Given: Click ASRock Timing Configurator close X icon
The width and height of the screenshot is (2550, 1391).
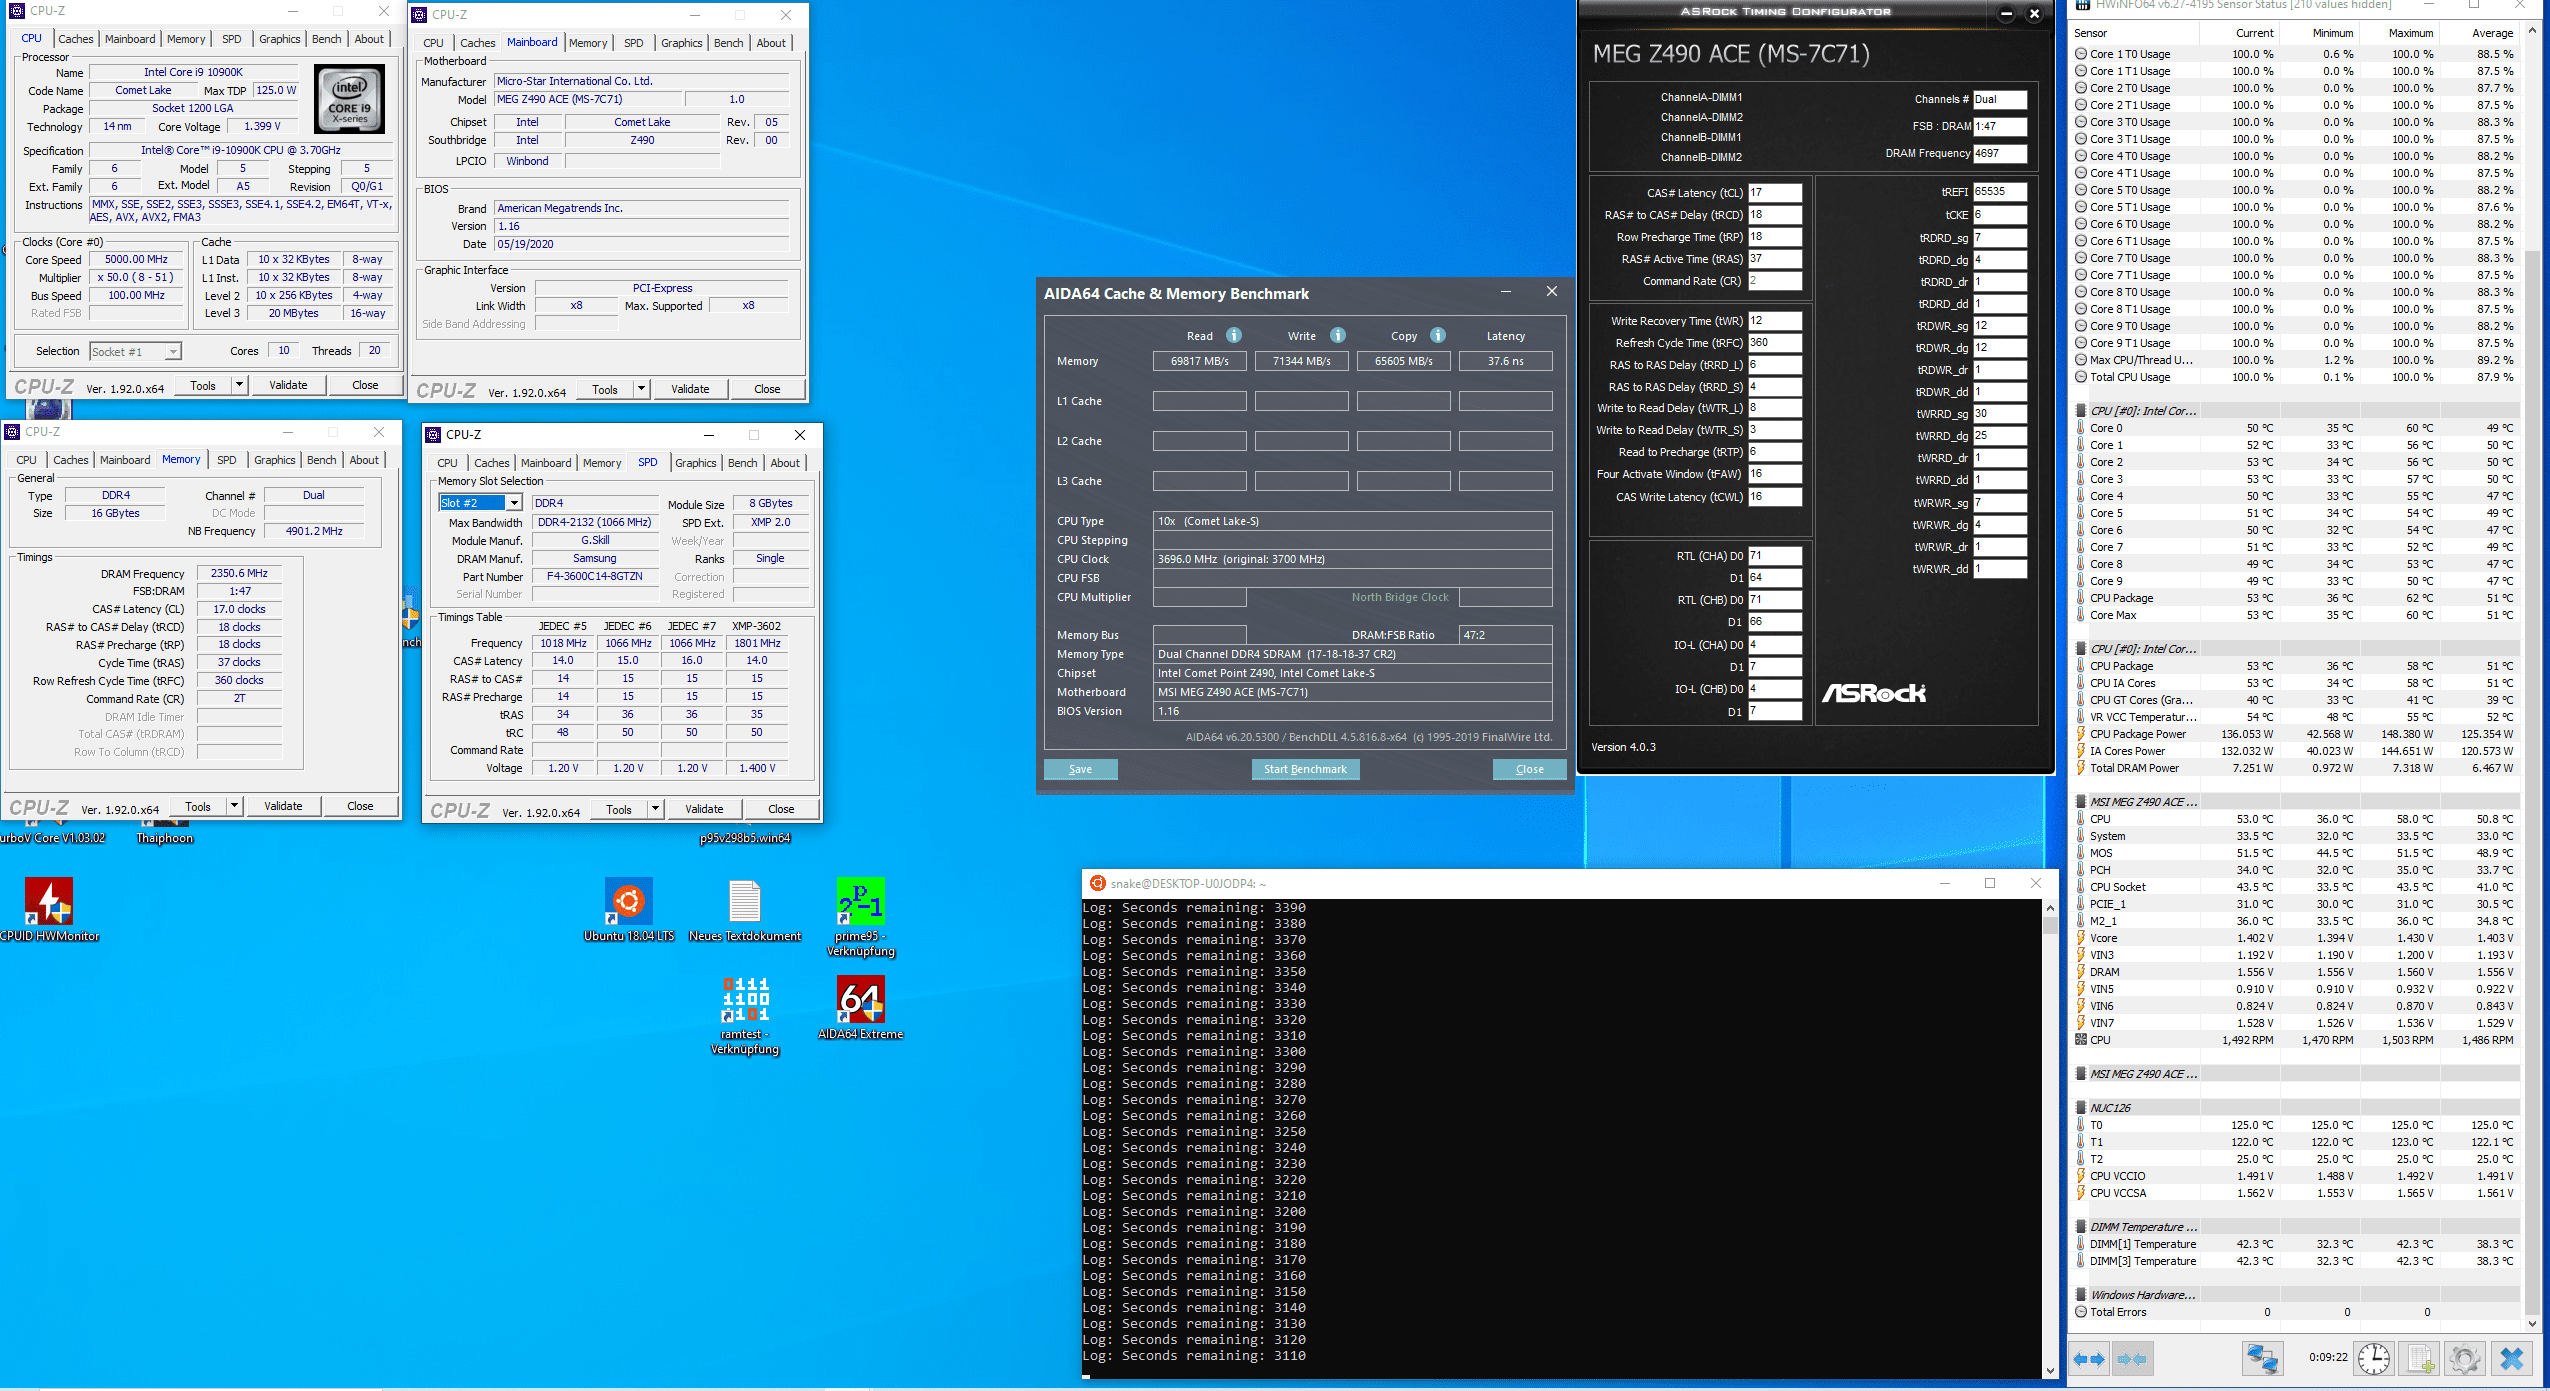Looking at the screenshot, I should pos(2034,14).
